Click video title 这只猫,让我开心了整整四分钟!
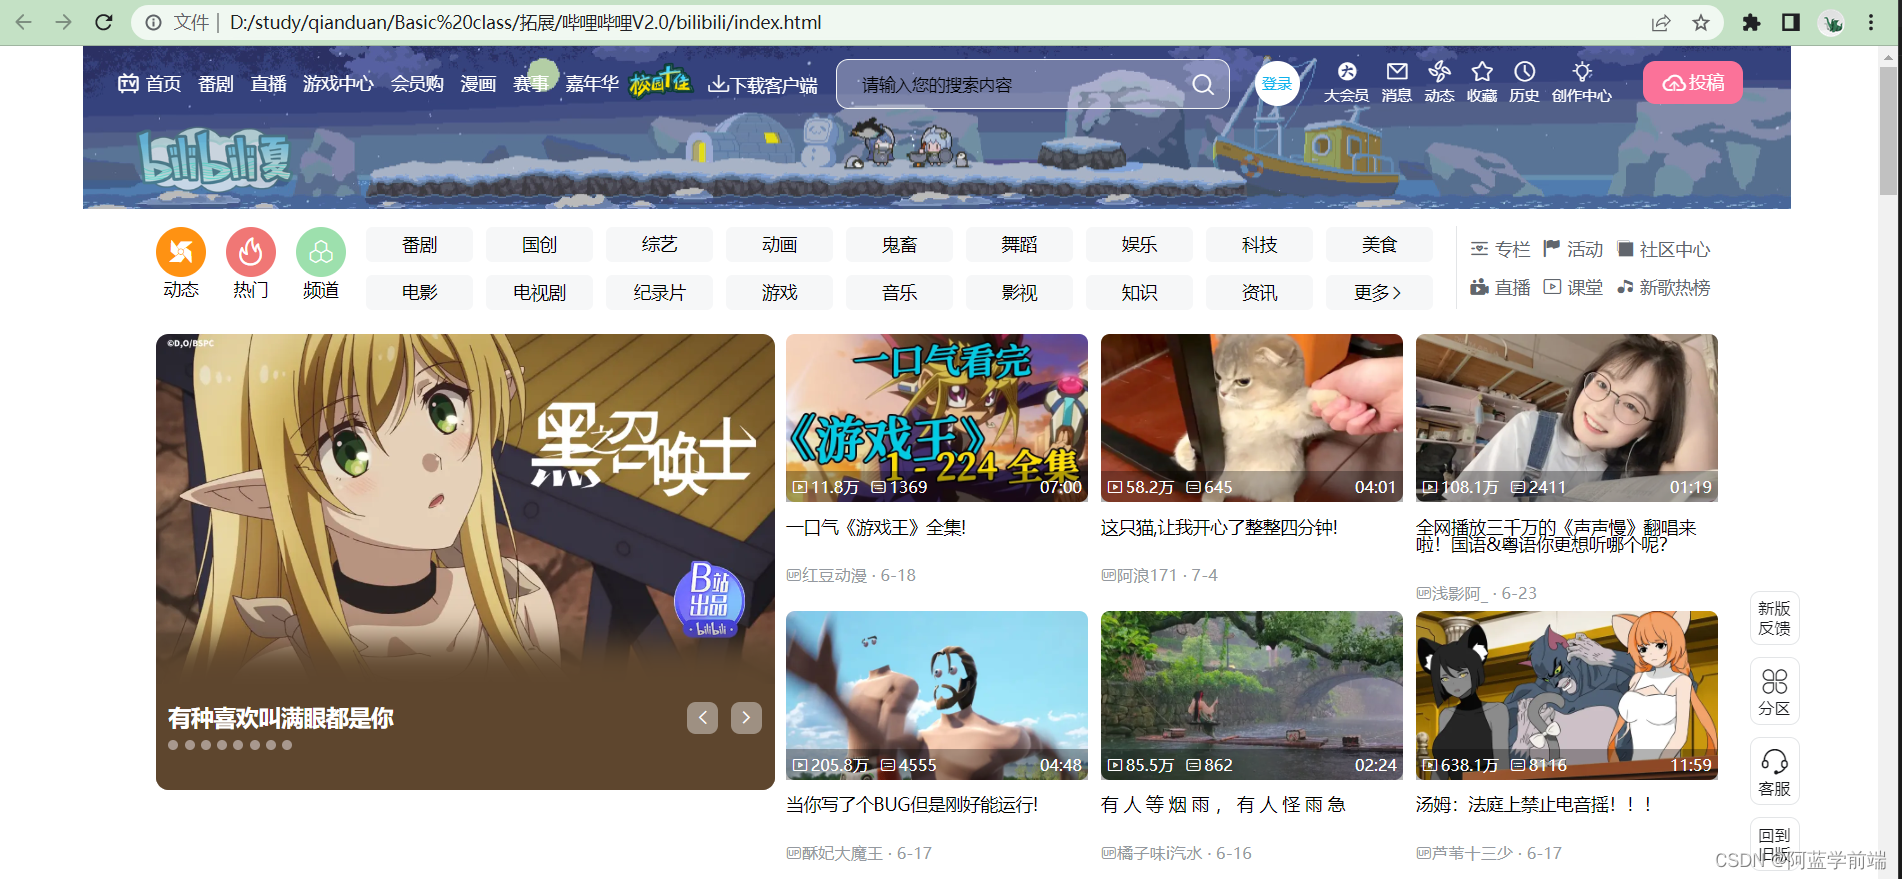This screenshot has width=1902, height=879. (1219, 527)
